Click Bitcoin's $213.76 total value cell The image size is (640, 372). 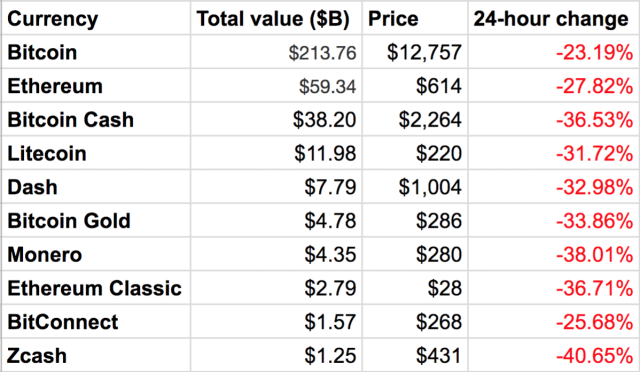(276, 52)
